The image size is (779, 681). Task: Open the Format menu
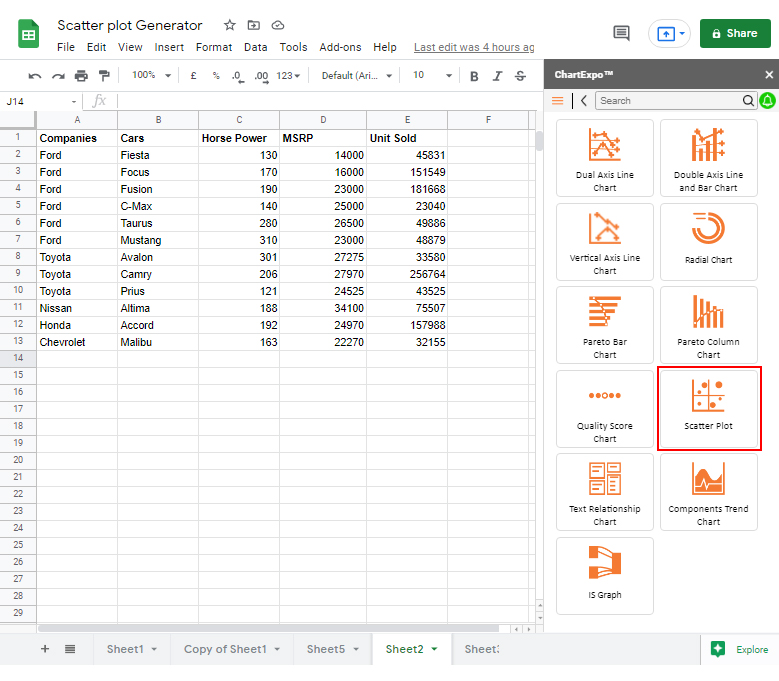[x=214, y=47]
